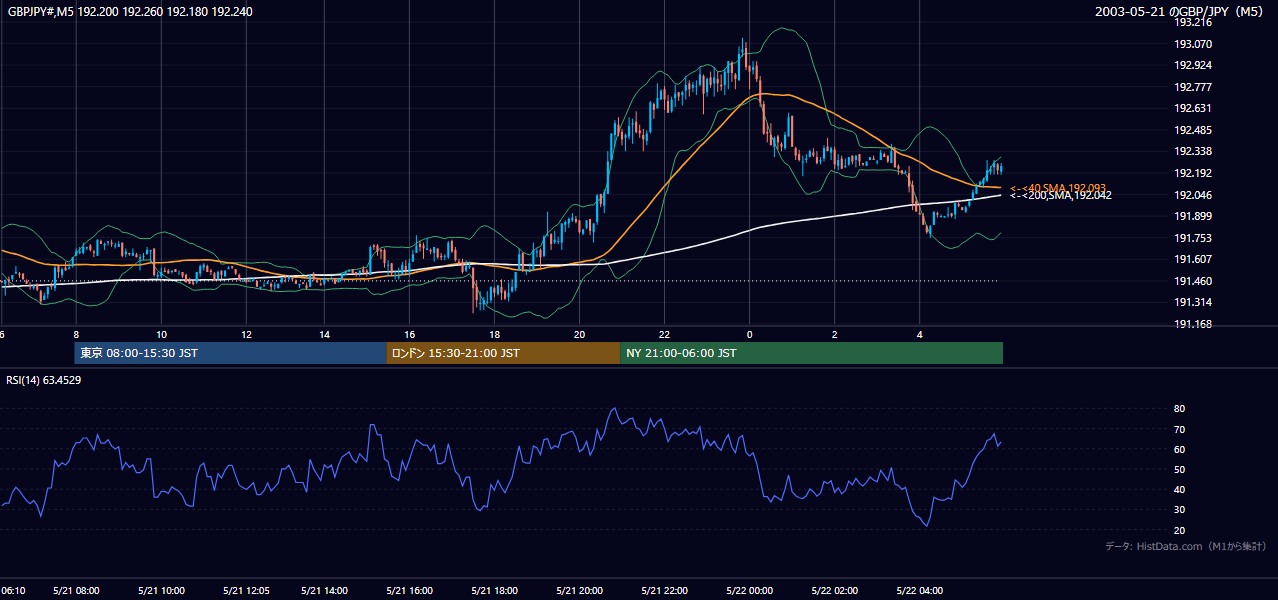This screenshot has height=600, width=1278.
Task: Click price axis label 191.168
Action: pos(1193,324)
